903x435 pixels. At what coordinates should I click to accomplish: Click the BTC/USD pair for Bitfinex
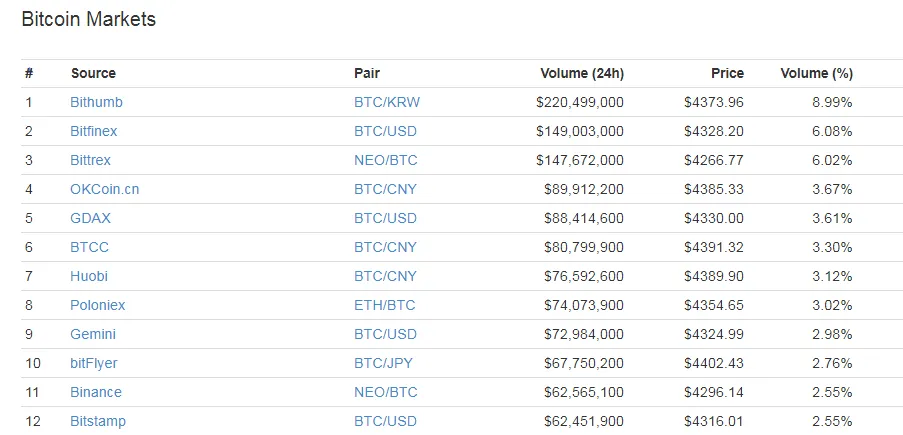(x=385, y=131)
